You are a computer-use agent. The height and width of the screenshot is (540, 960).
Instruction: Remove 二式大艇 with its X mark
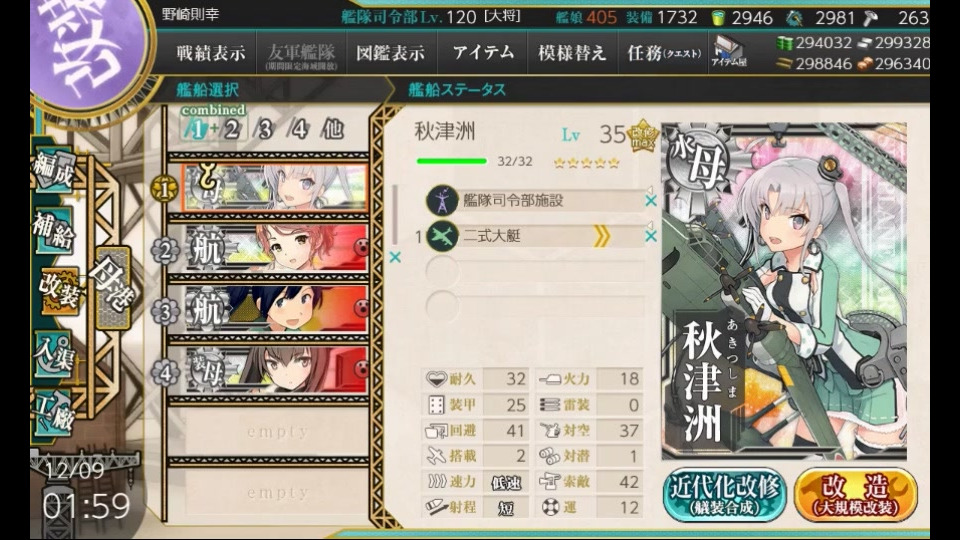pos(651,236)
